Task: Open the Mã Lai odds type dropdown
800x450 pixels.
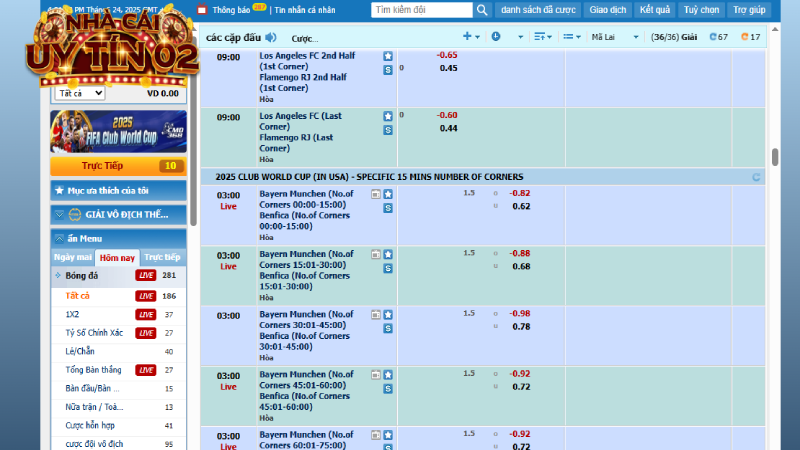Action: (612, 37)
